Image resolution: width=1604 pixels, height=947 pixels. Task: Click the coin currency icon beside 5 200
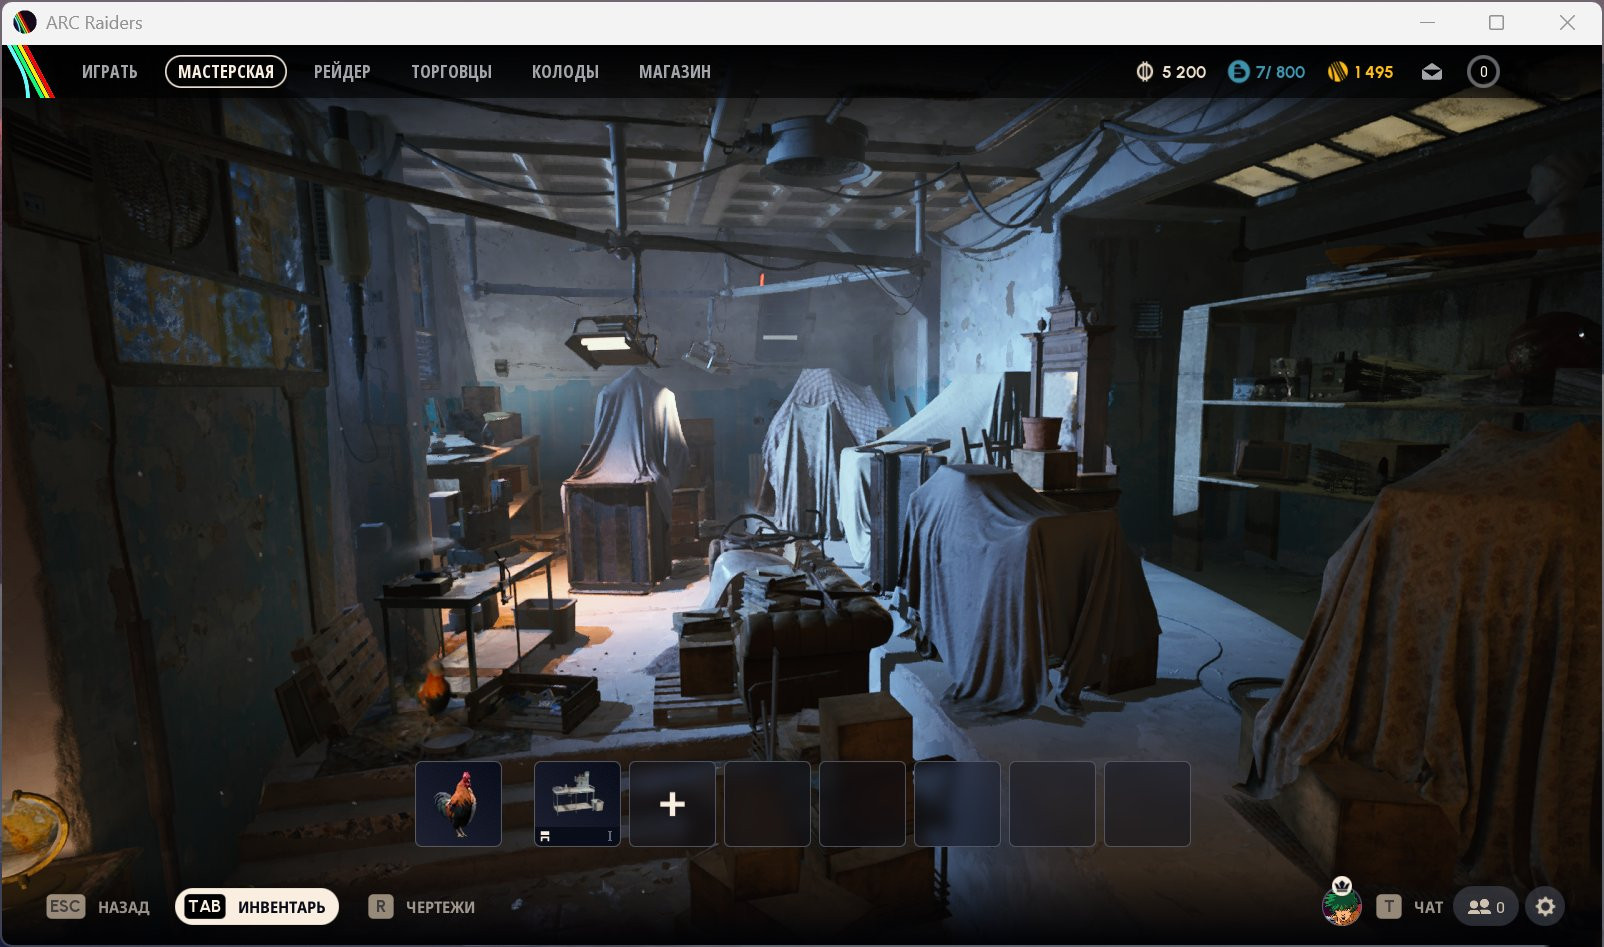[x=1145, y=72]
